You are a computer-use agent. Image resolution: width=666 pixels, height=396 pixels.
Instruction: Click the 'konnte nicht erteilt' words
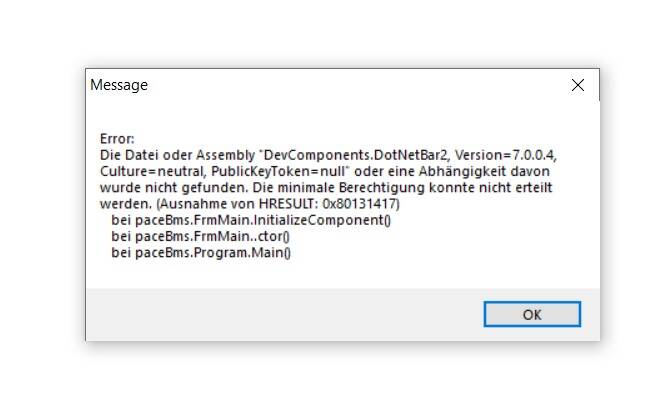coord(491,187)
